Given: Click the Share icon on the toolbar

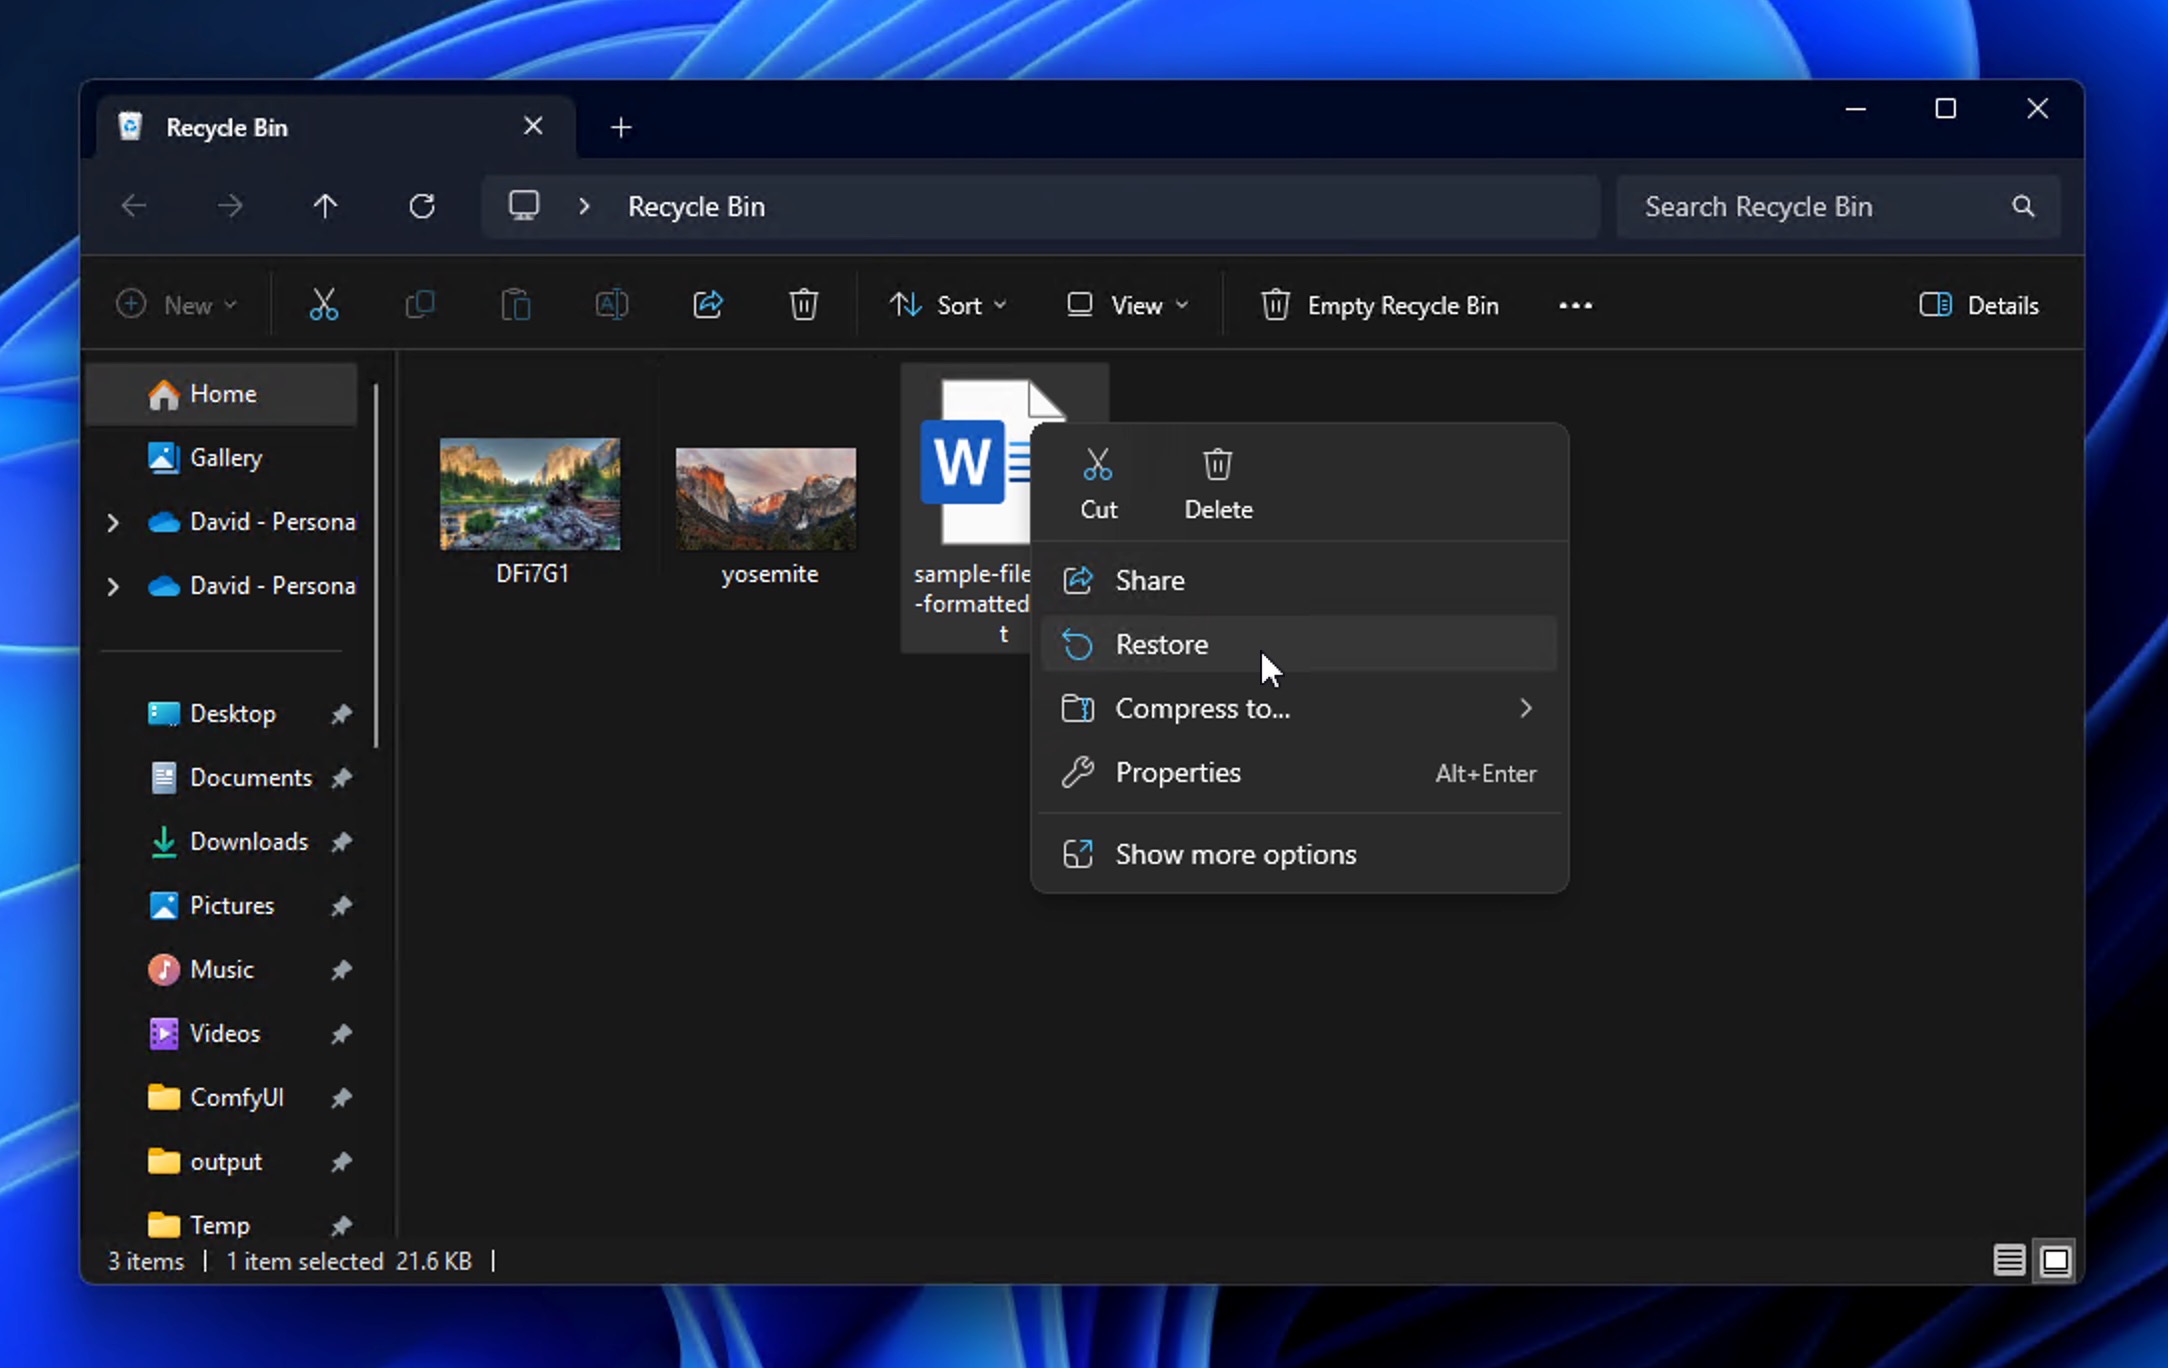Looking at the screenshot, I should [x=707, y=305].
